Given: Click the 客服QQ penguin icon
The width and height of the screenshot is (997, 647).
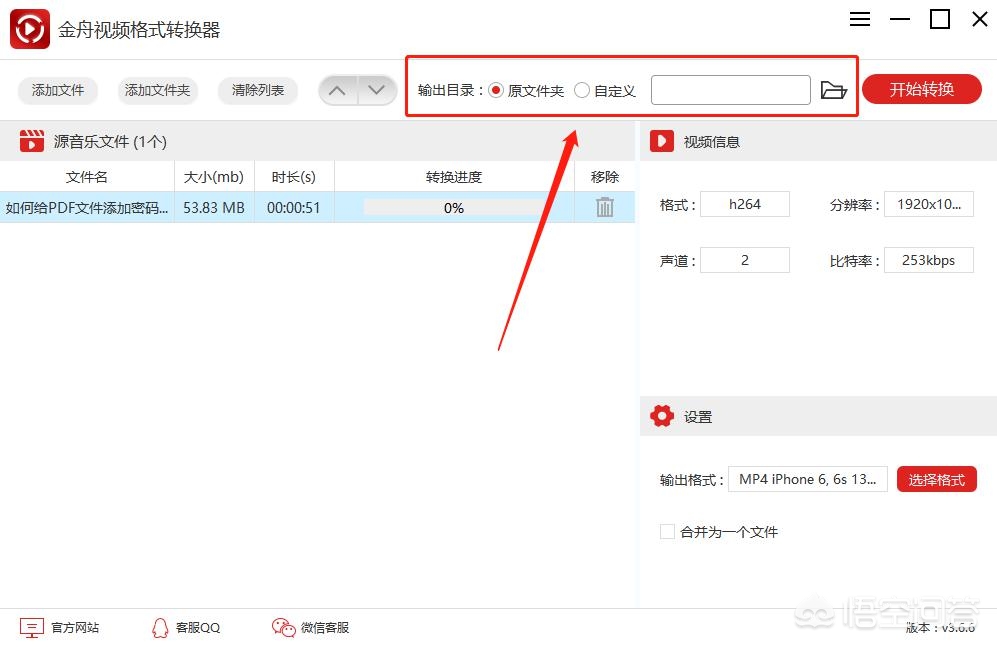Looking at the screenshot, I should (160, 628).
